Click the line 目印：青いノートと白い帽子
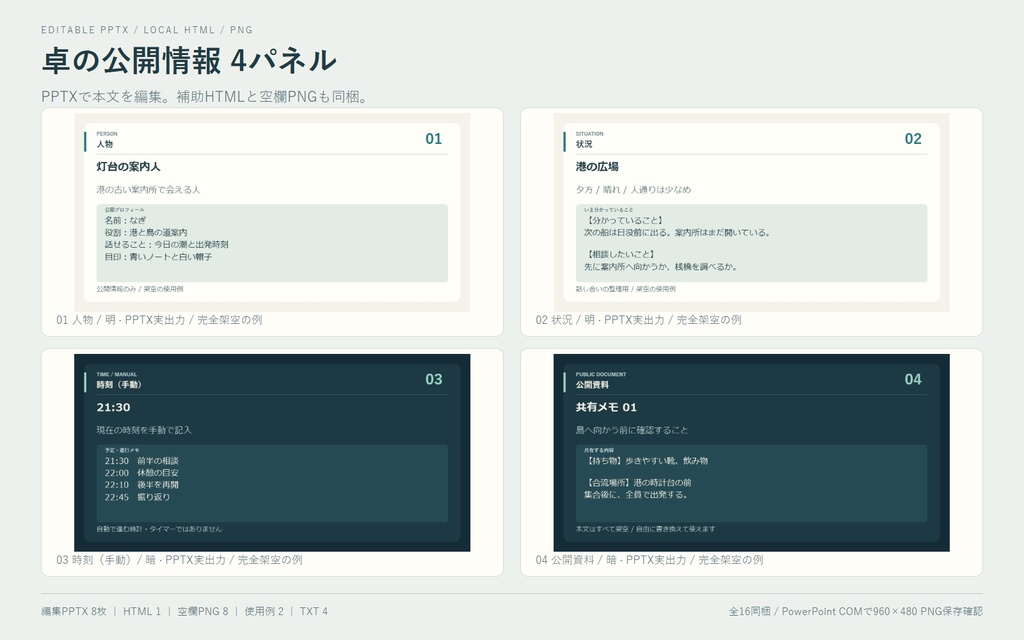The image size is (1024, 640). point(158,257)
